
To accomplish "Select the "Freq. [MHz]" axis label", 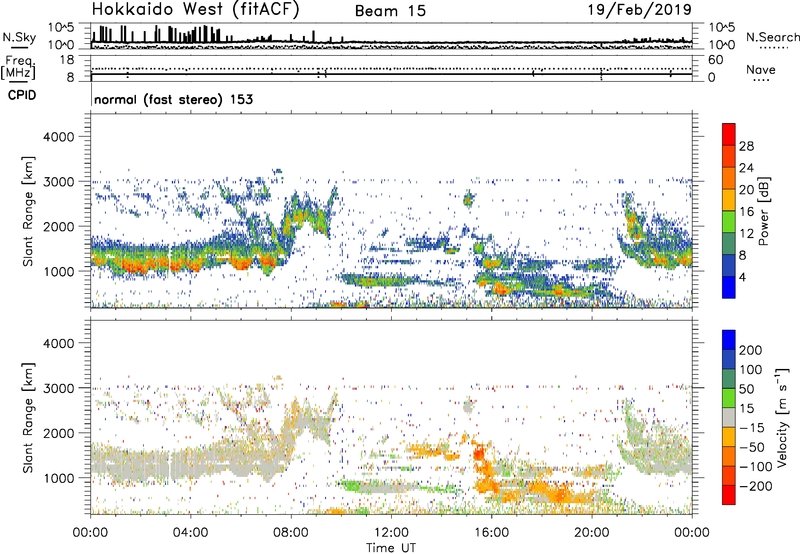I will point(18,68).
